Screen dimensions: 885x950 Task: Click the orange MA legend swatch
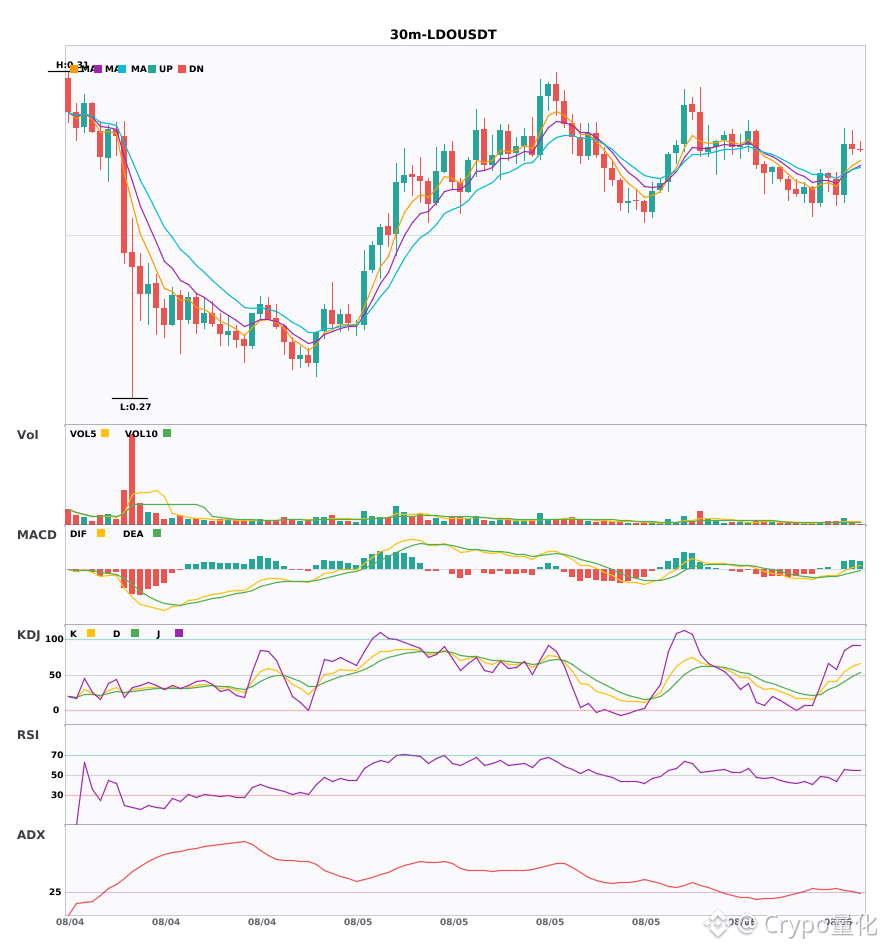(x=74, y=69)
